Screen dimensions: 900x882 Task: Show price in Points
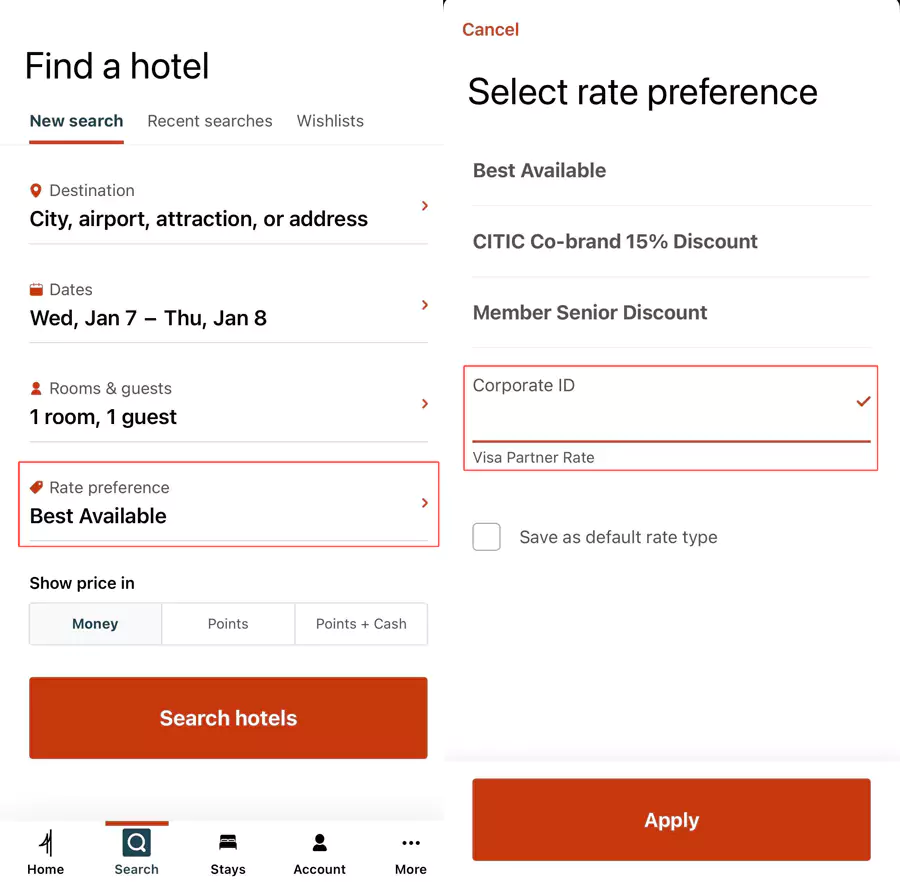coord(228,624)
